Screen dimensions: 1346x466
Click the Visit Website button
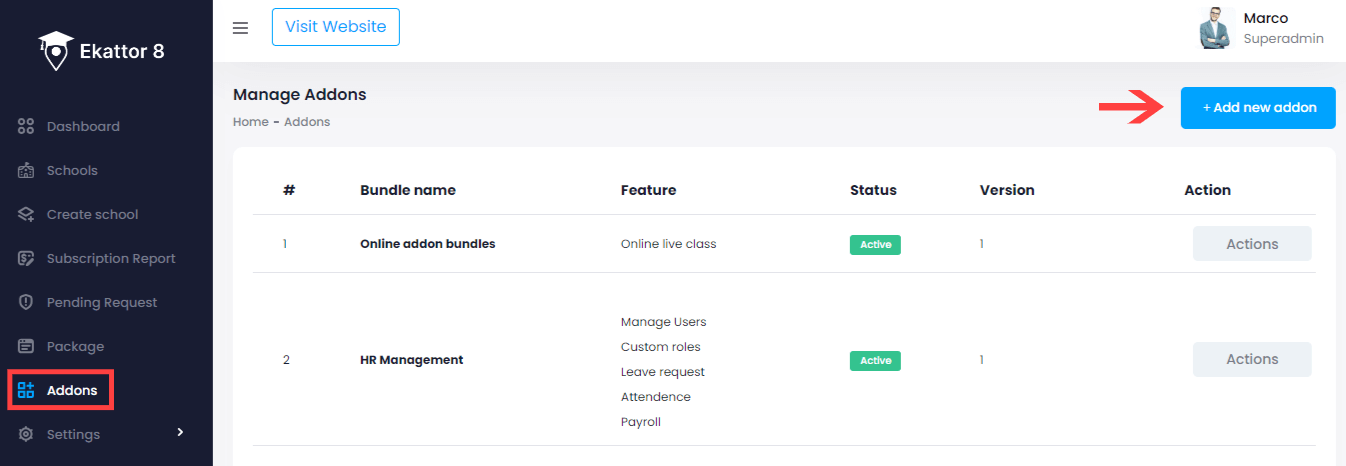[x=335, y=27]
